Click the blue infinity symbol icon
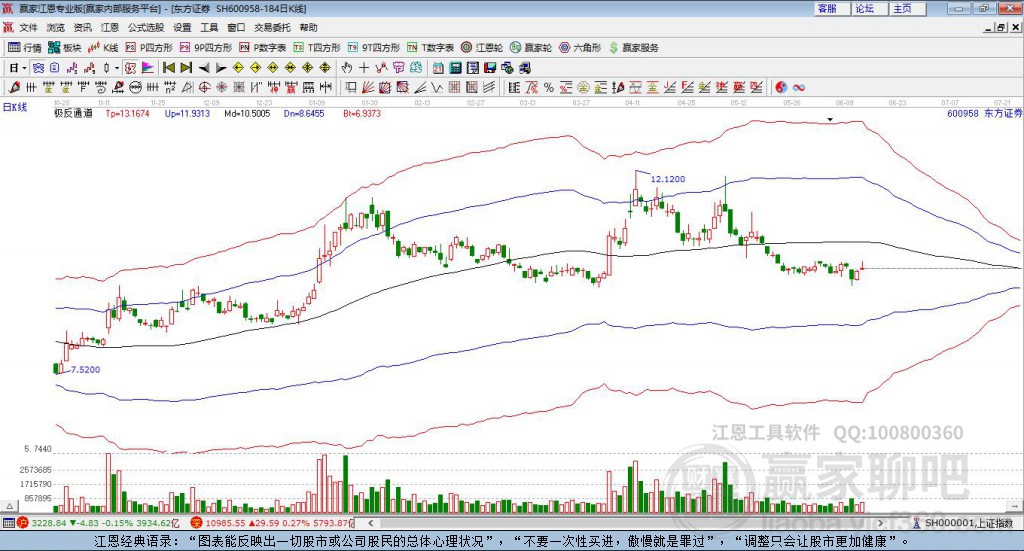Screen dimensions: 1024x551 pyautogui.click(x=799, y=87)
